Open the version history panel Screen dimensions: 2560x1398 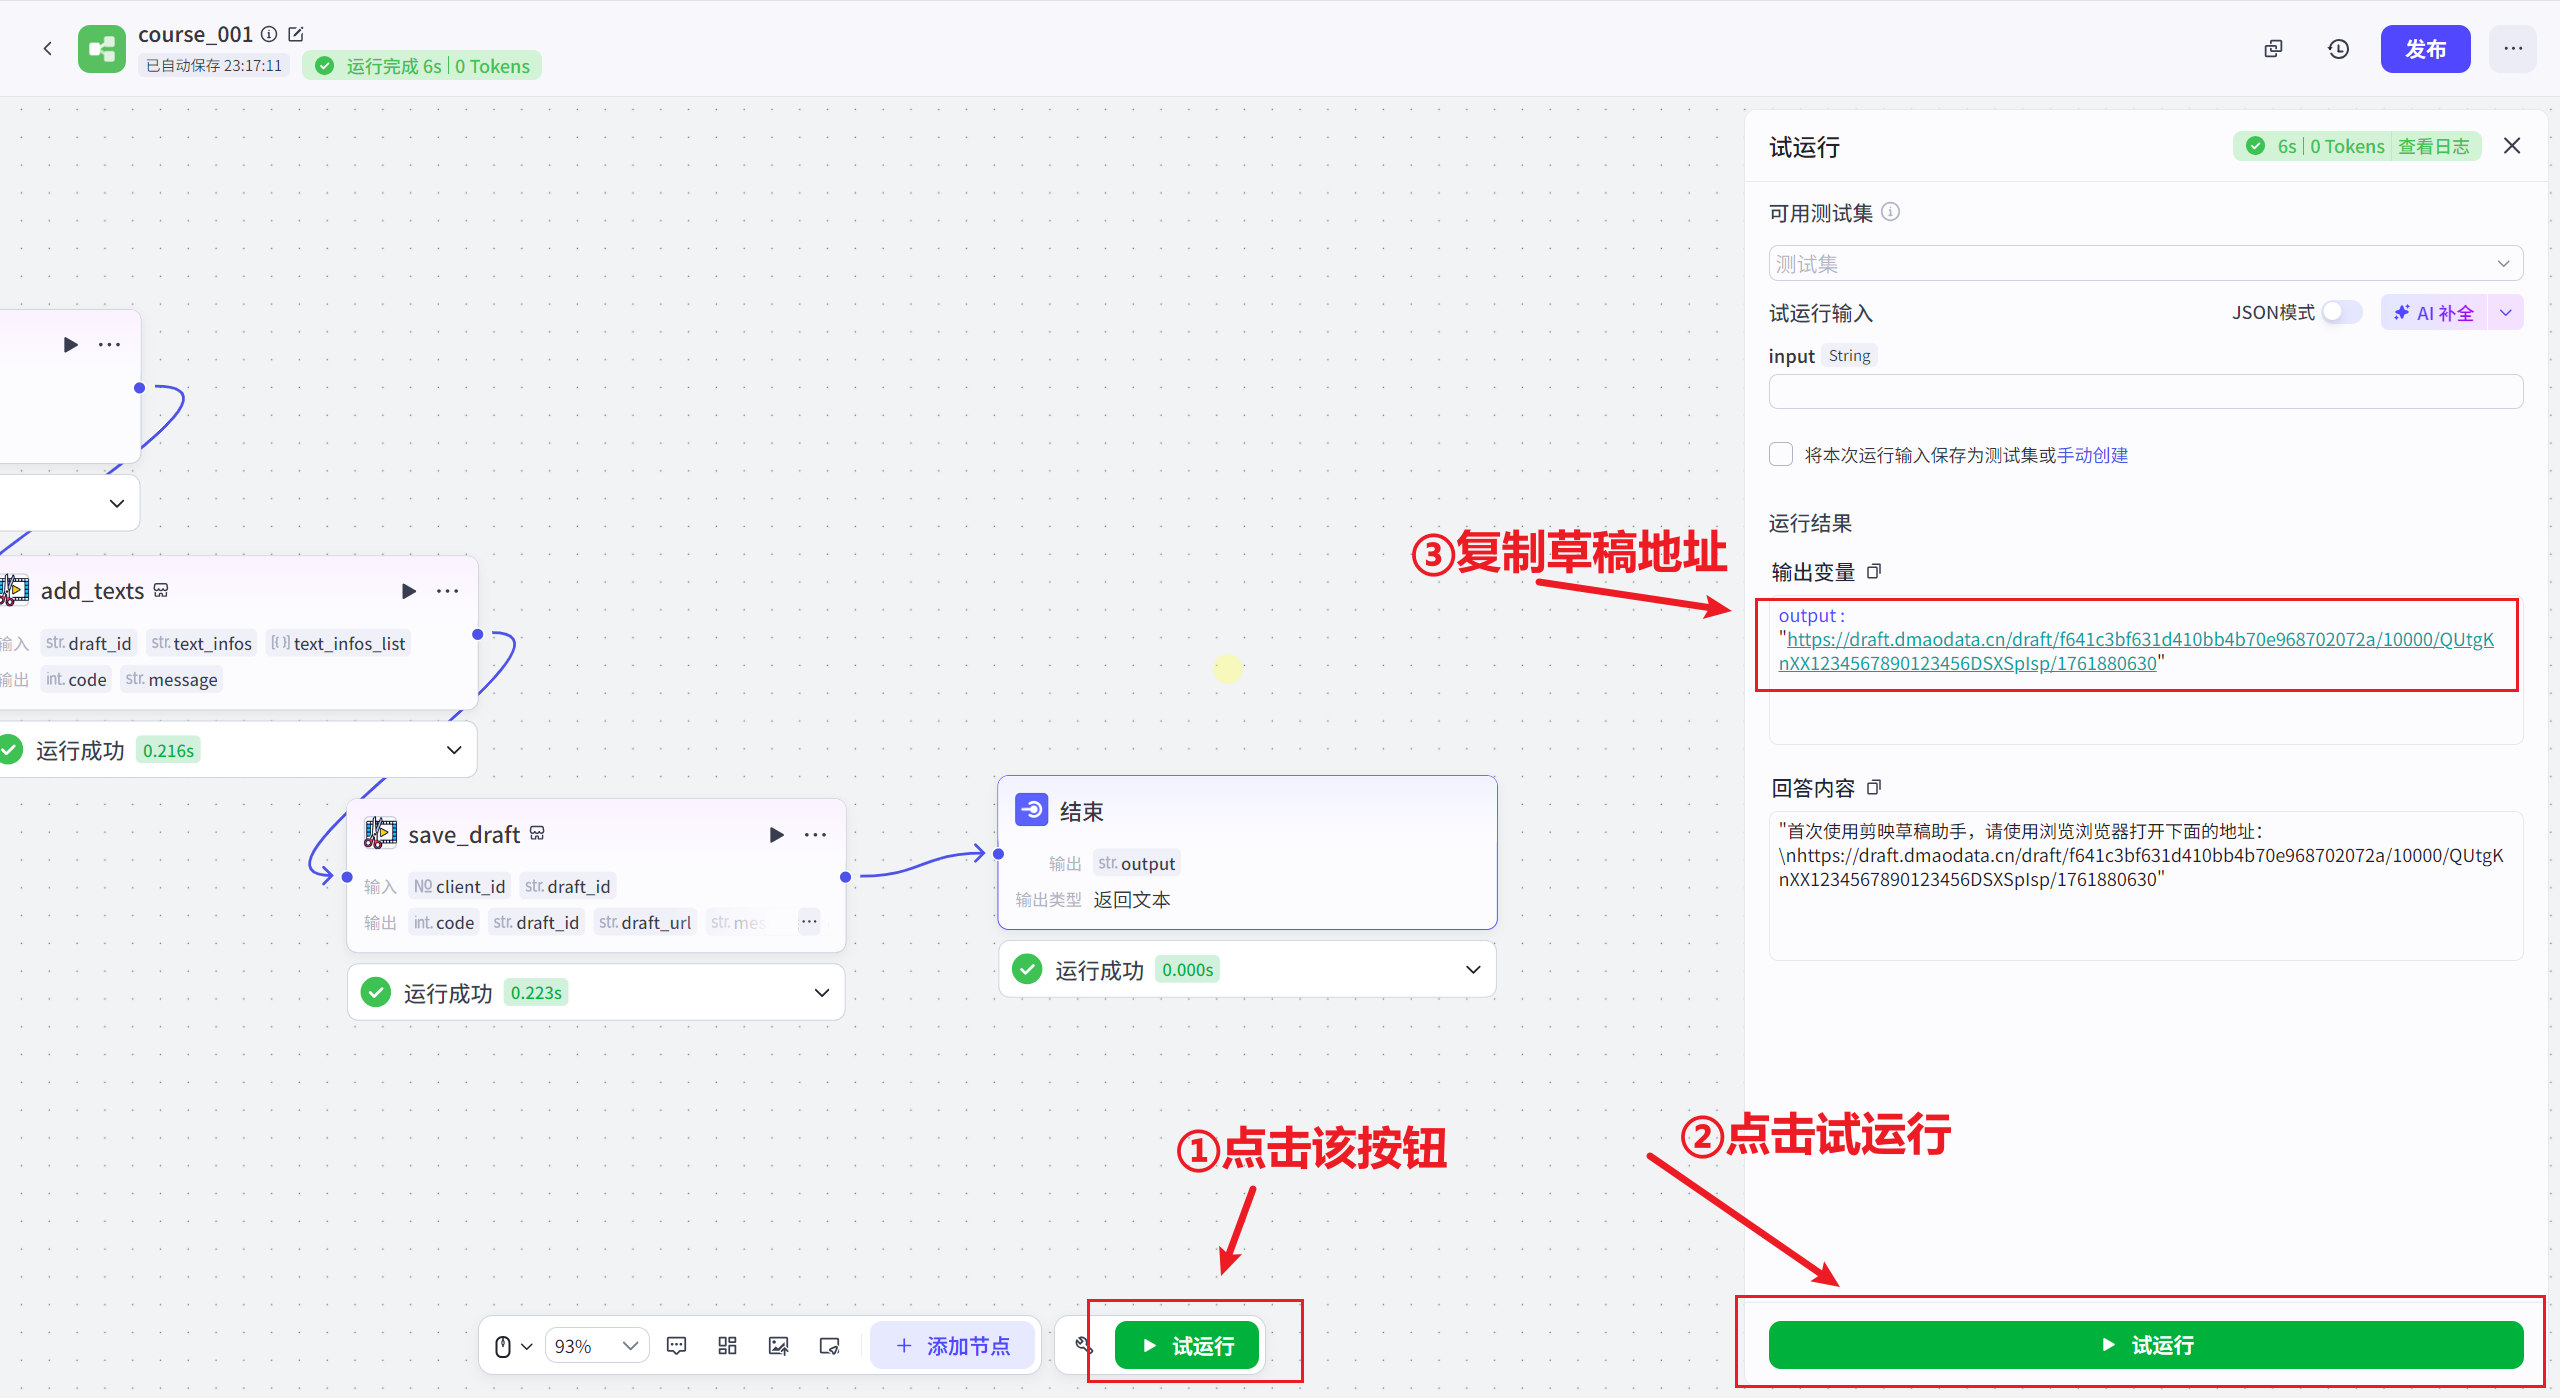2337,48
